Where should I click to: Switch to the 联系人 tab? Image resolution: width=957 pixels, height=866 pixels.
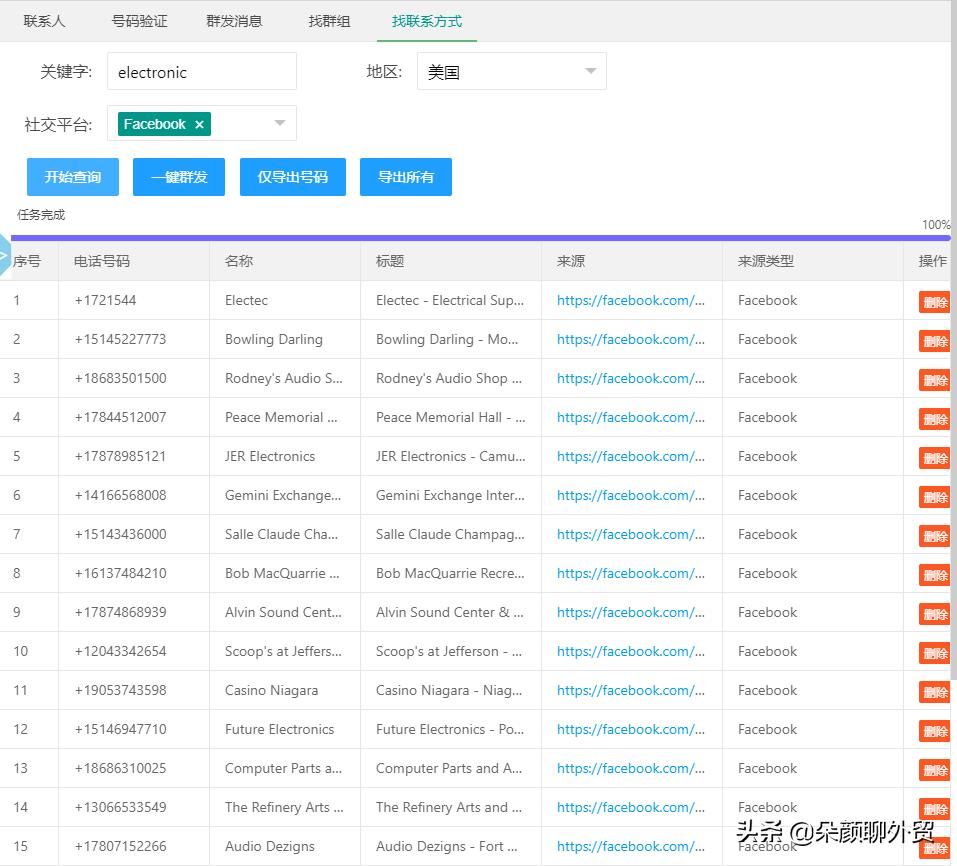tap(44, 21)
